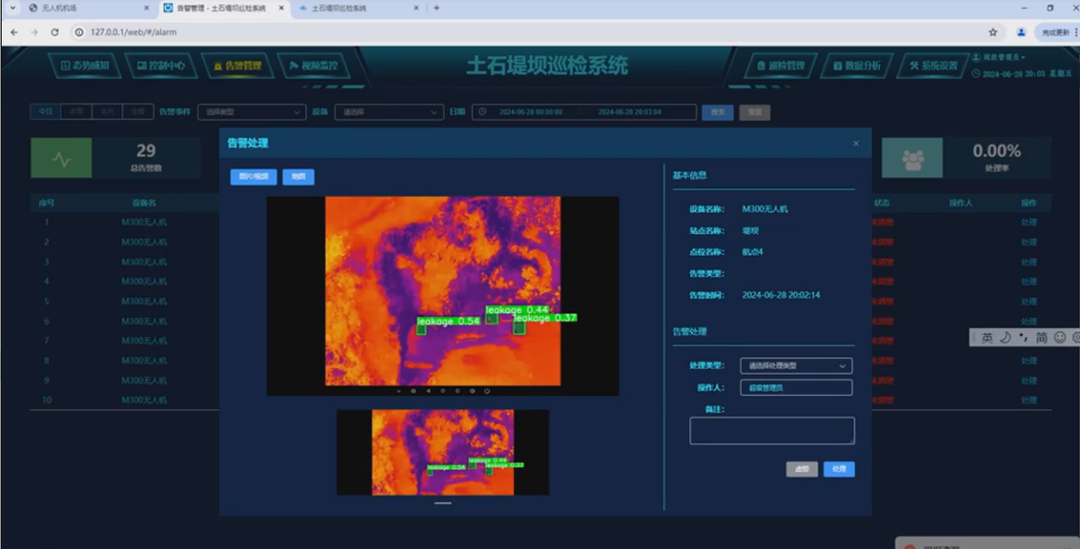Viewport: 1080px width, 549px height.
Task: Bookmark this page with the star icon
Action: tap(993, 32)
